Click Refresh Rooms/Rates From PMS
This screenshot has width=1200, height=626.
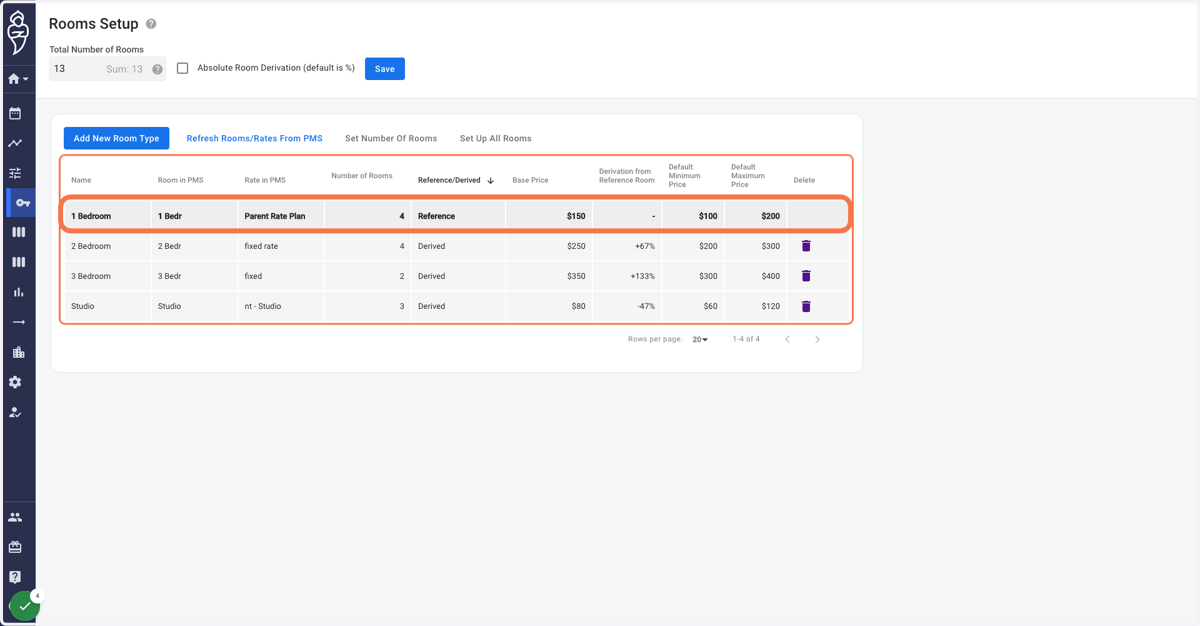click(x=254, y=138)
